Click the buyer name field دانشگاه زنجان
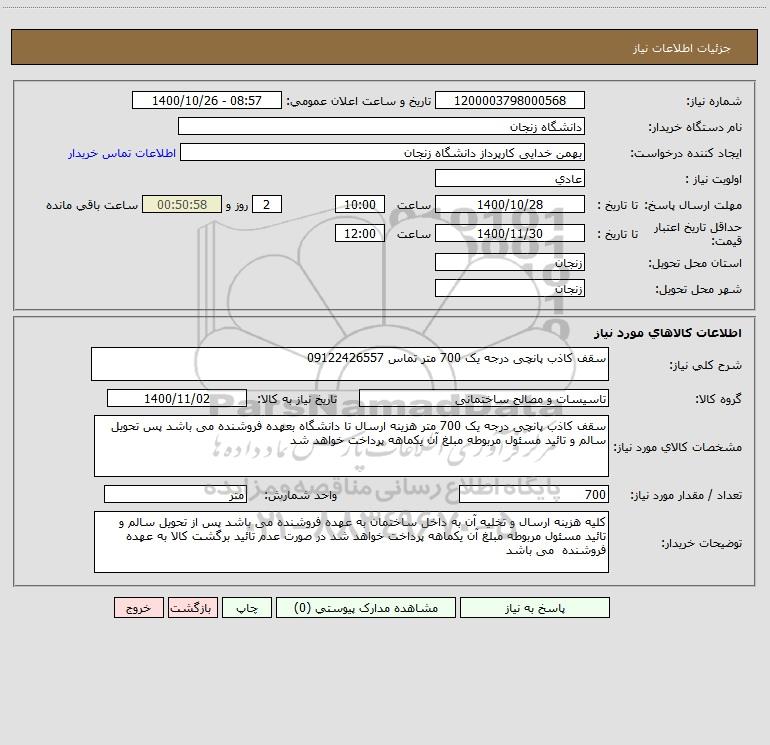The width and height of the screenshot is (770, 745). [x=381, y=127]
